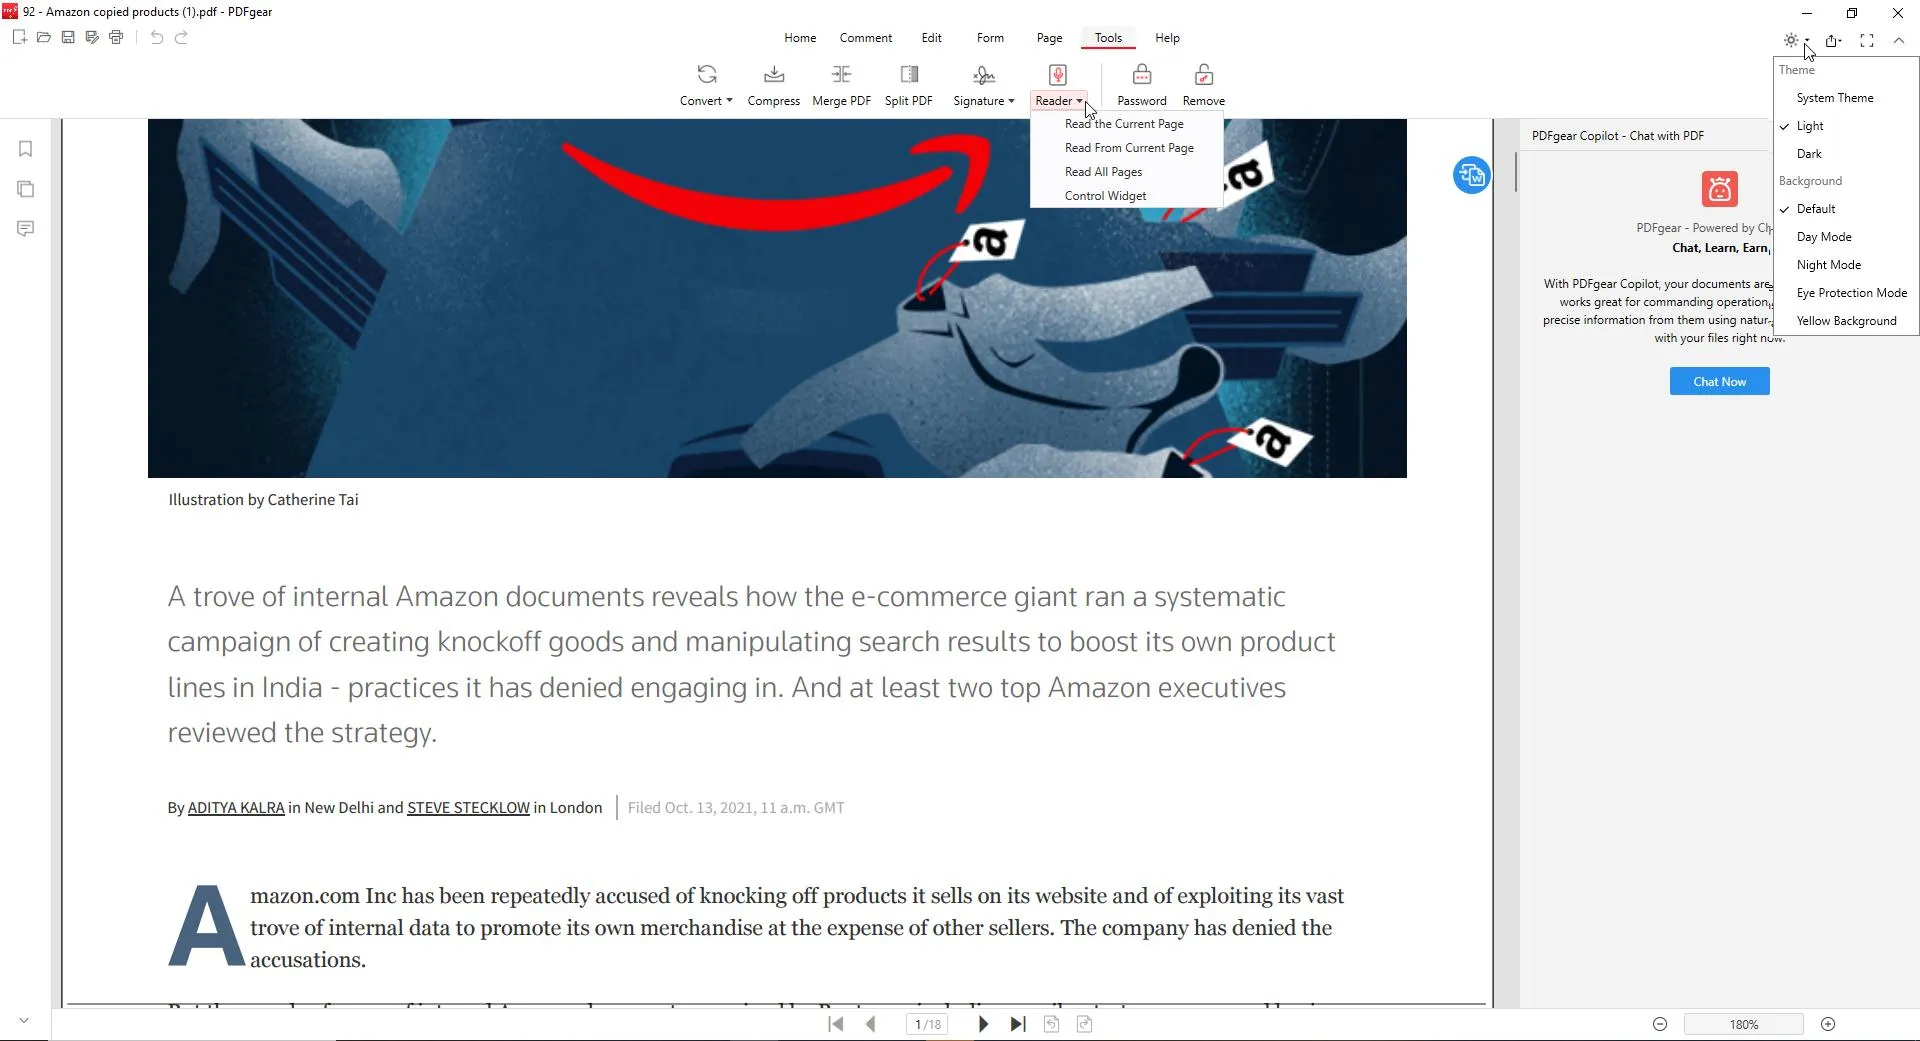Click the red PDFgear Copilot robot icon
Screen dimensions: 1920x1041
click(x=1719, y=189)
